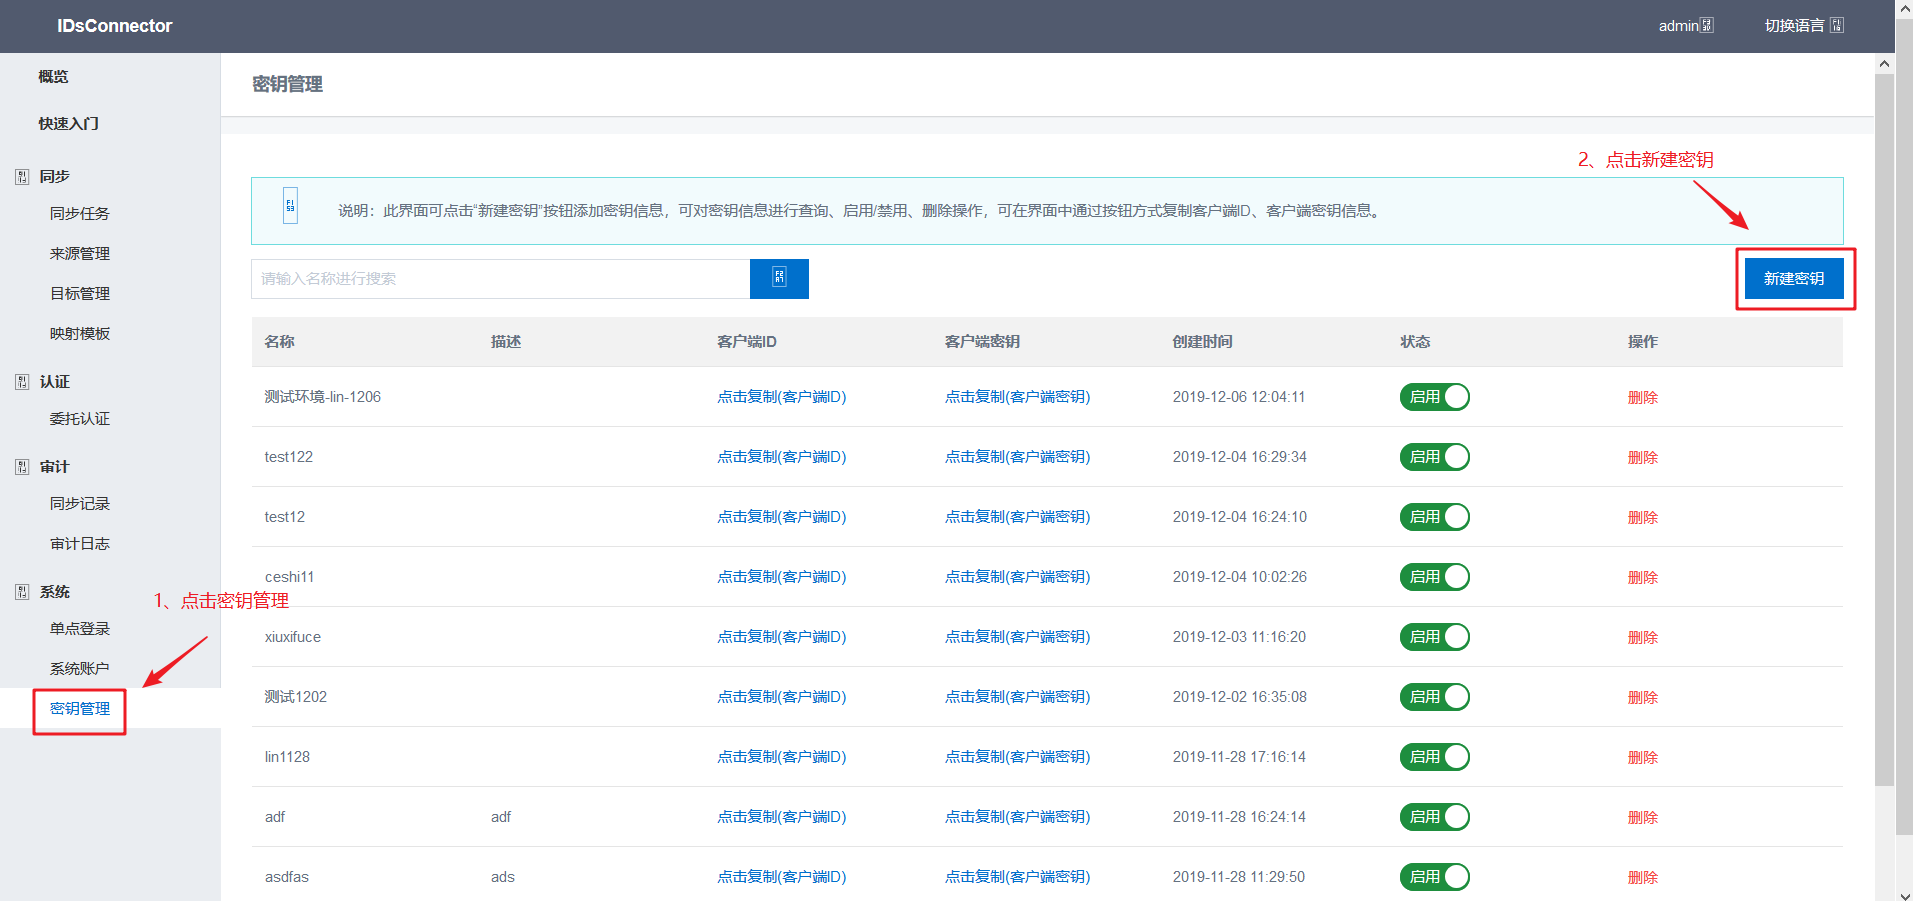Image resolution: width=1913 pixels, height=901 pixels.
Task: Click the icon next to admin
Action: (x=1707, y=26)
